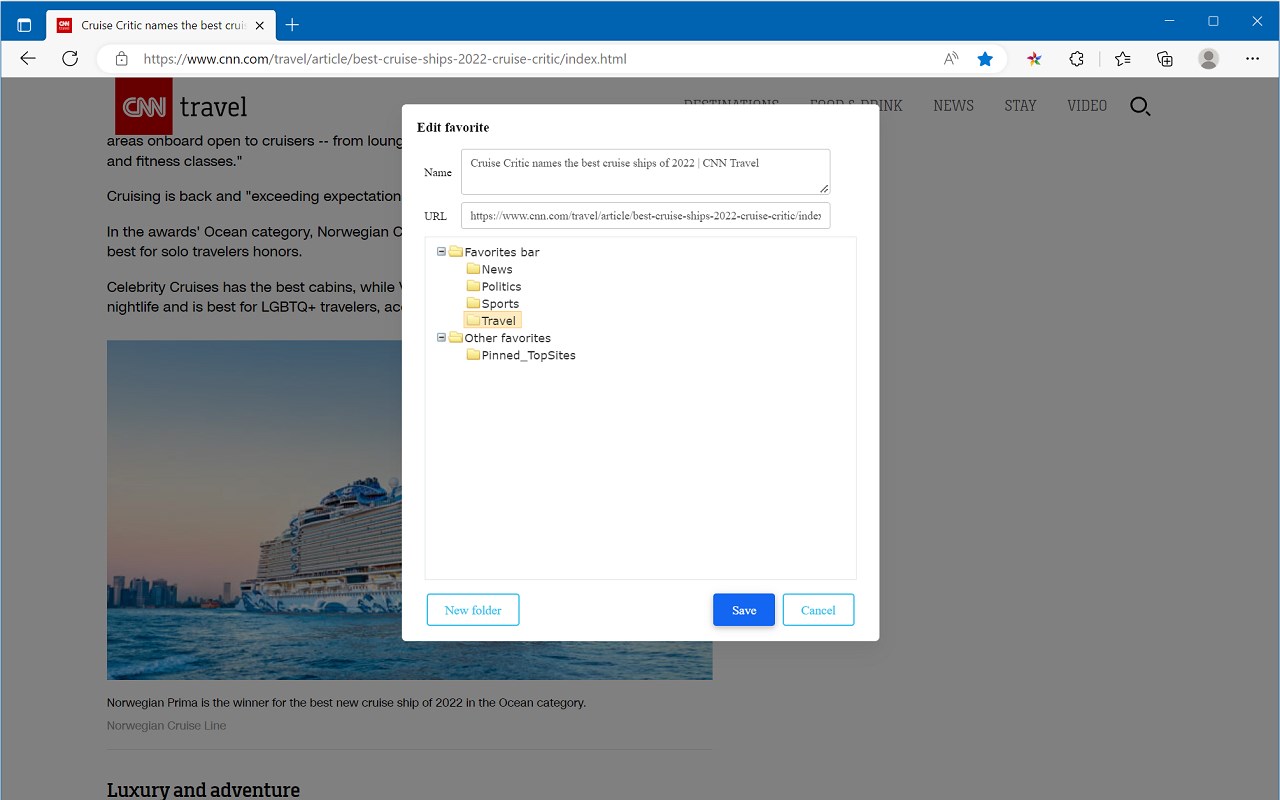The image size is (1280, 800).
Task: Close the Cruise Critic tab
Action: (x=259, y=25)
